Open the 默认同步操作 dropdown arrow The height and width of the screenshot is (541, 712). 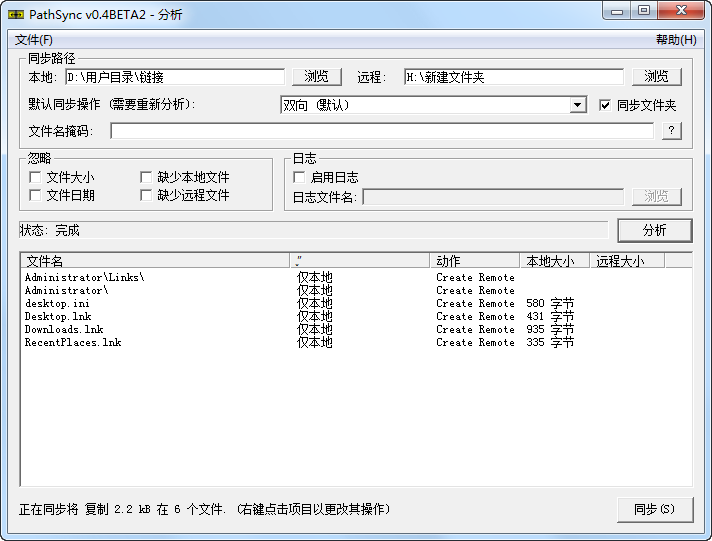(578, 105)
